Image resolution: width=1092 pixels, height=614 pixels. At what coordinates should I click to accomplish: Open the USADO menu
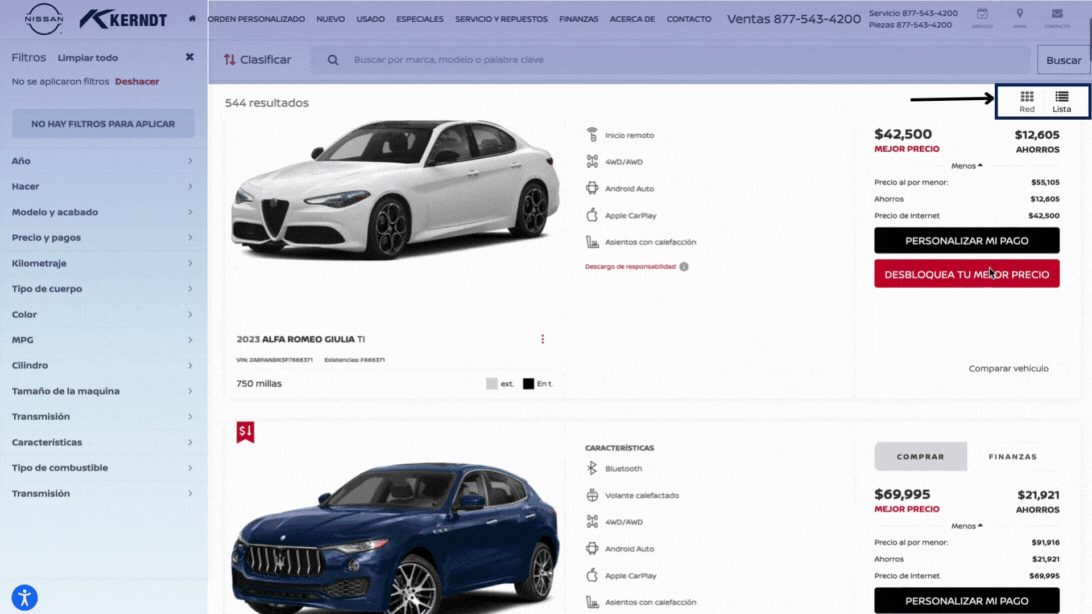pyautogui.click(x=370, y=19)
